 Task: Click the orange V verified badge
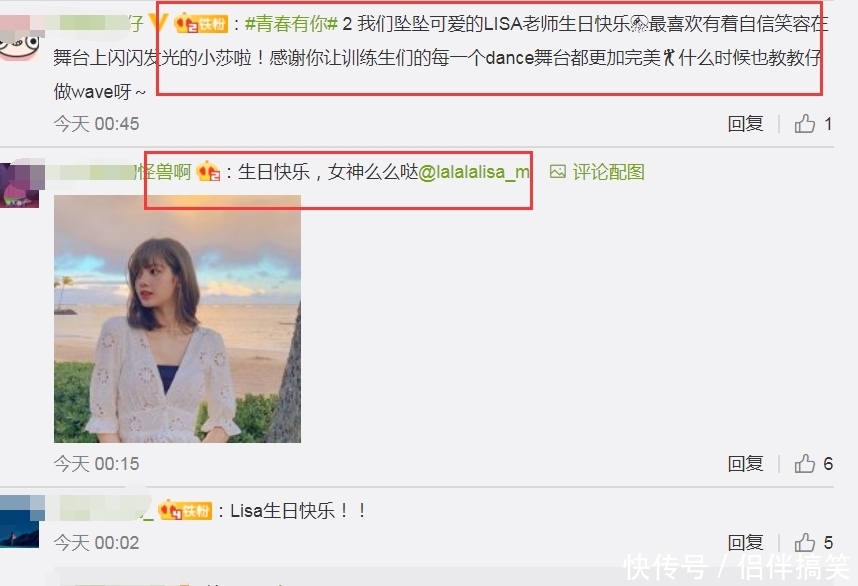coord(158,22)
